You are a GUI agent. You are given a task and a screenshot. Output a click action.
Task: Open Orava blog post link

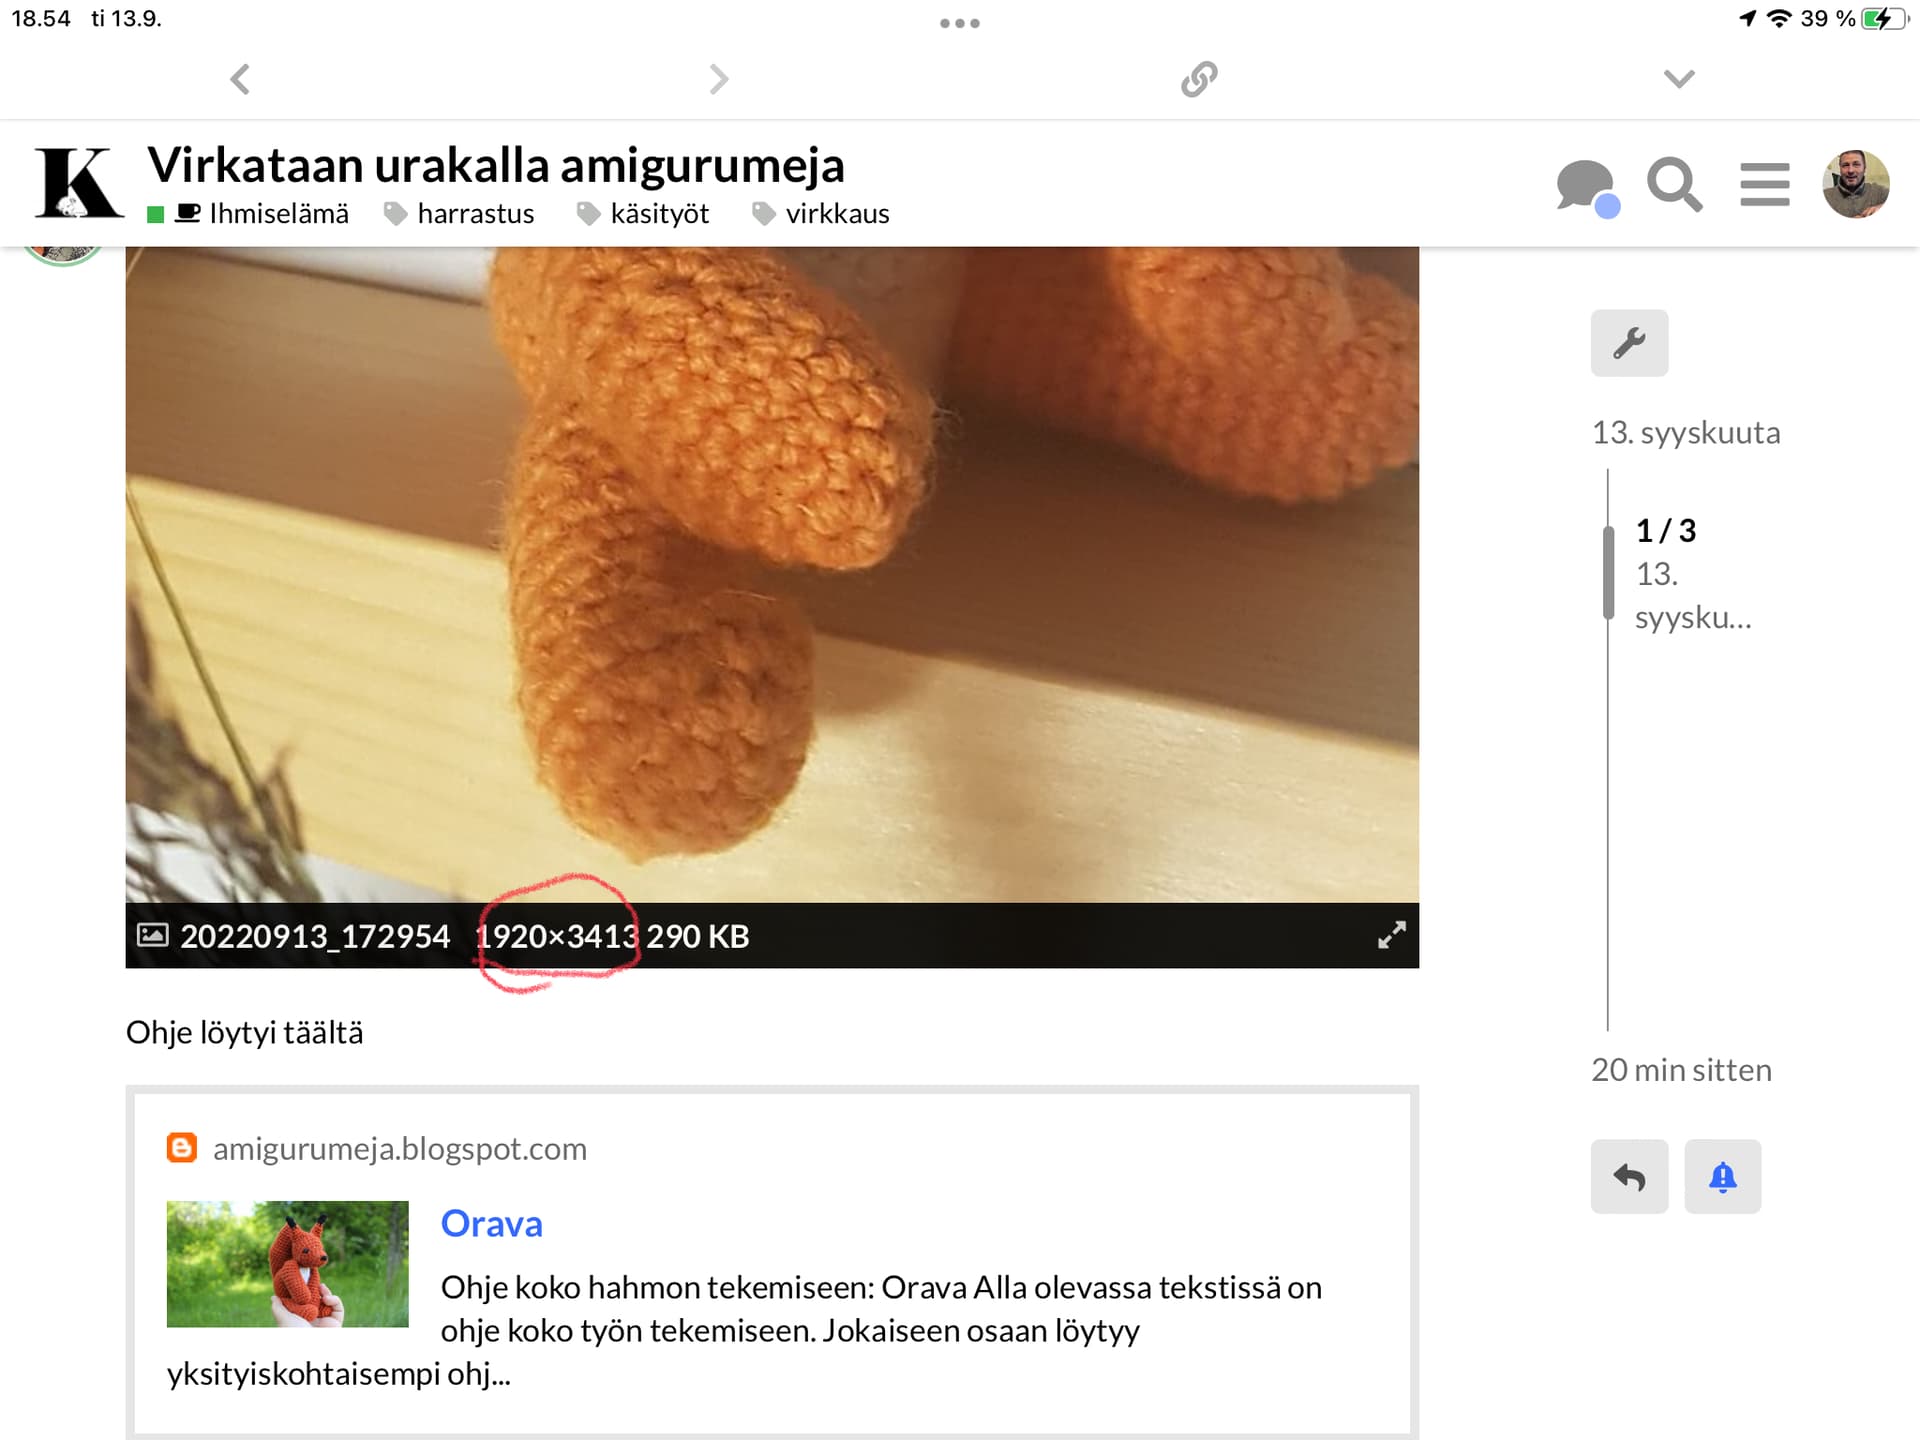click(x=491, y=1224)
